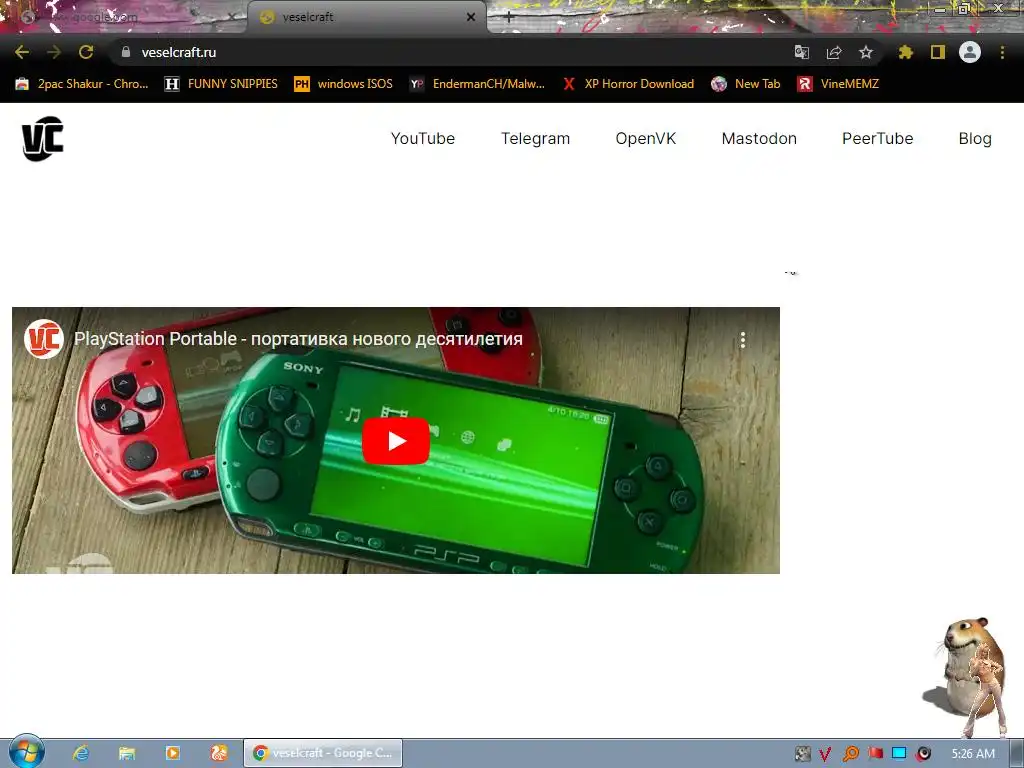Toggle the Chrome side panel
This screenshot has height=768, width=1024.
938,52
